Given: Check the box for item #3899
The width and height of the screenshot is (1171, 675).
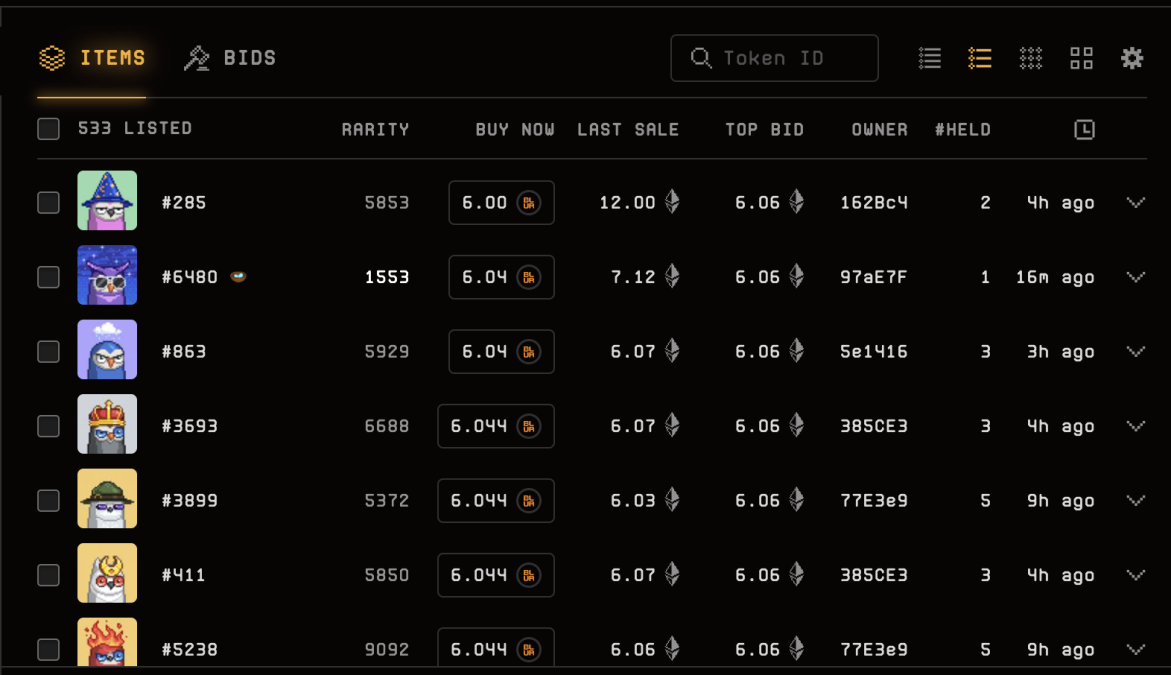Looking at the screenshot, I should pos(49,500).
